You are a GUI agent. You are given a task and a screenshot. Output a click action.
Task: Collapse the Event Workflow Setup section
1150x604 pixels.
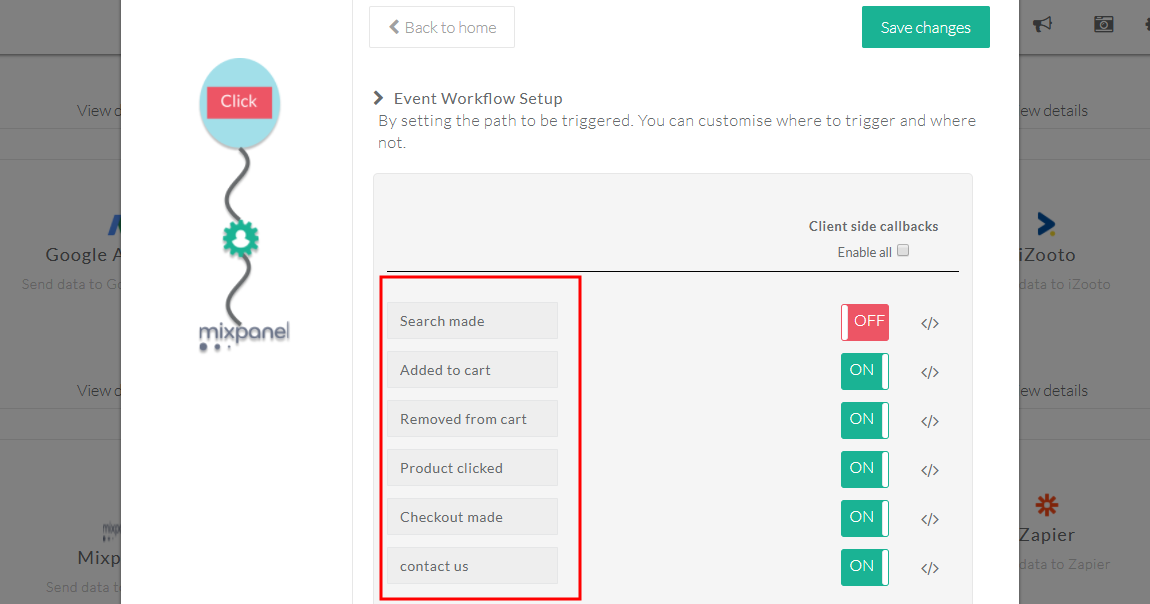click(378, 98)
